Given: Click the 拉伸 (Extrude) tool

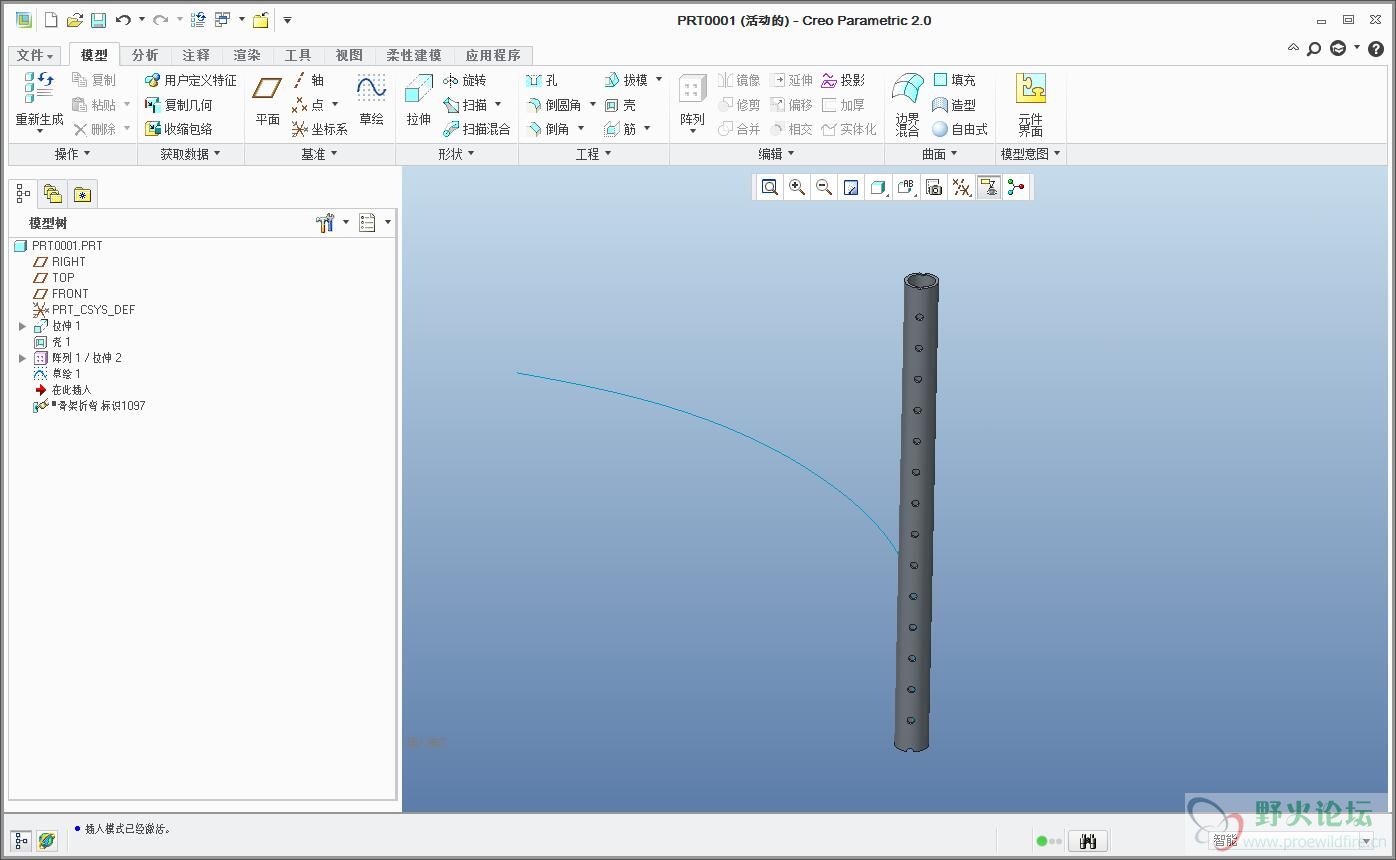Looking at the screenshot, I should 418,99.
